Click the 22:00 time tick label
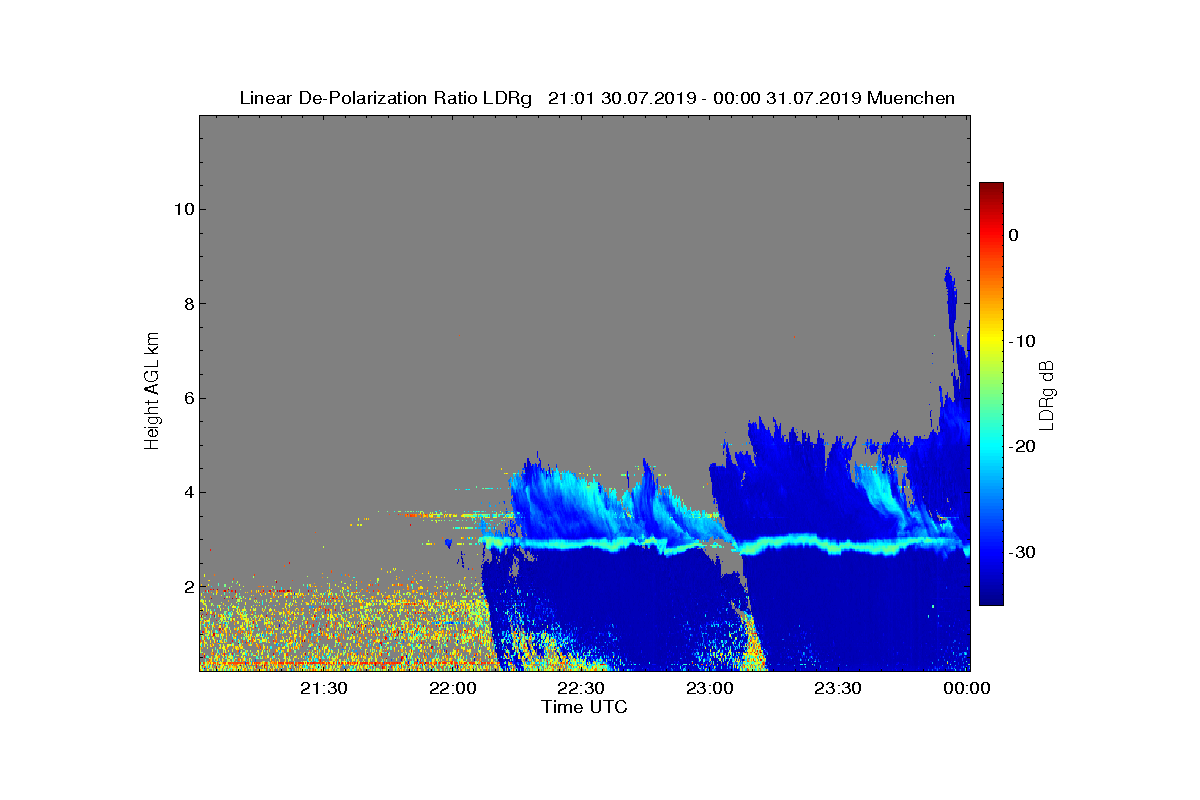 [452, 688]
